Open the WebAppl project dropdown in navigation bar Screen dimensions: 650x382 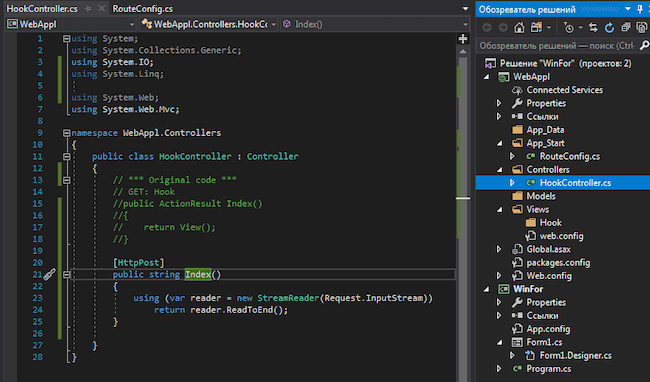point(71,24)
